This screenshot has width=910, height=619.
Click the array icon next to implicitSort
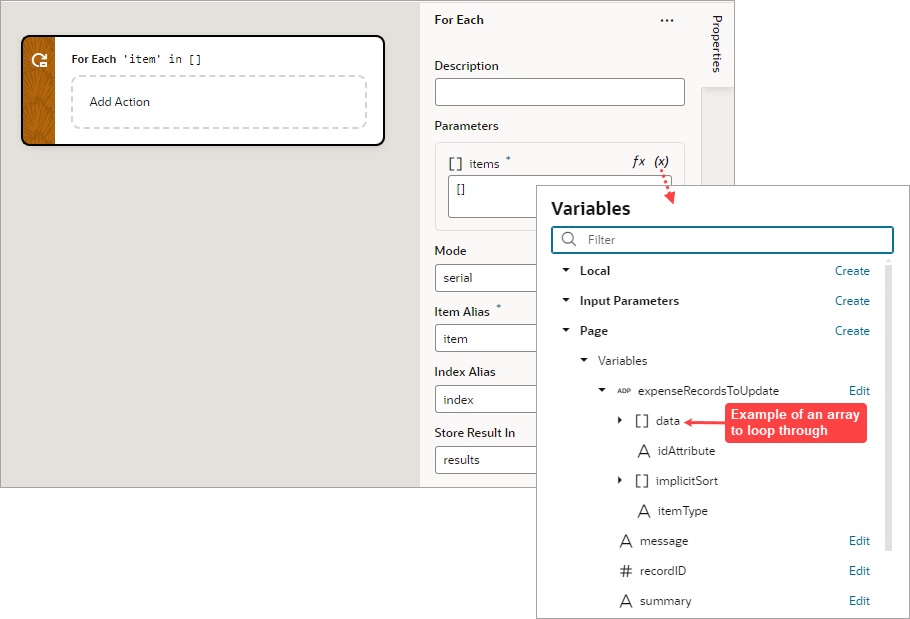[x=641, y=480]
